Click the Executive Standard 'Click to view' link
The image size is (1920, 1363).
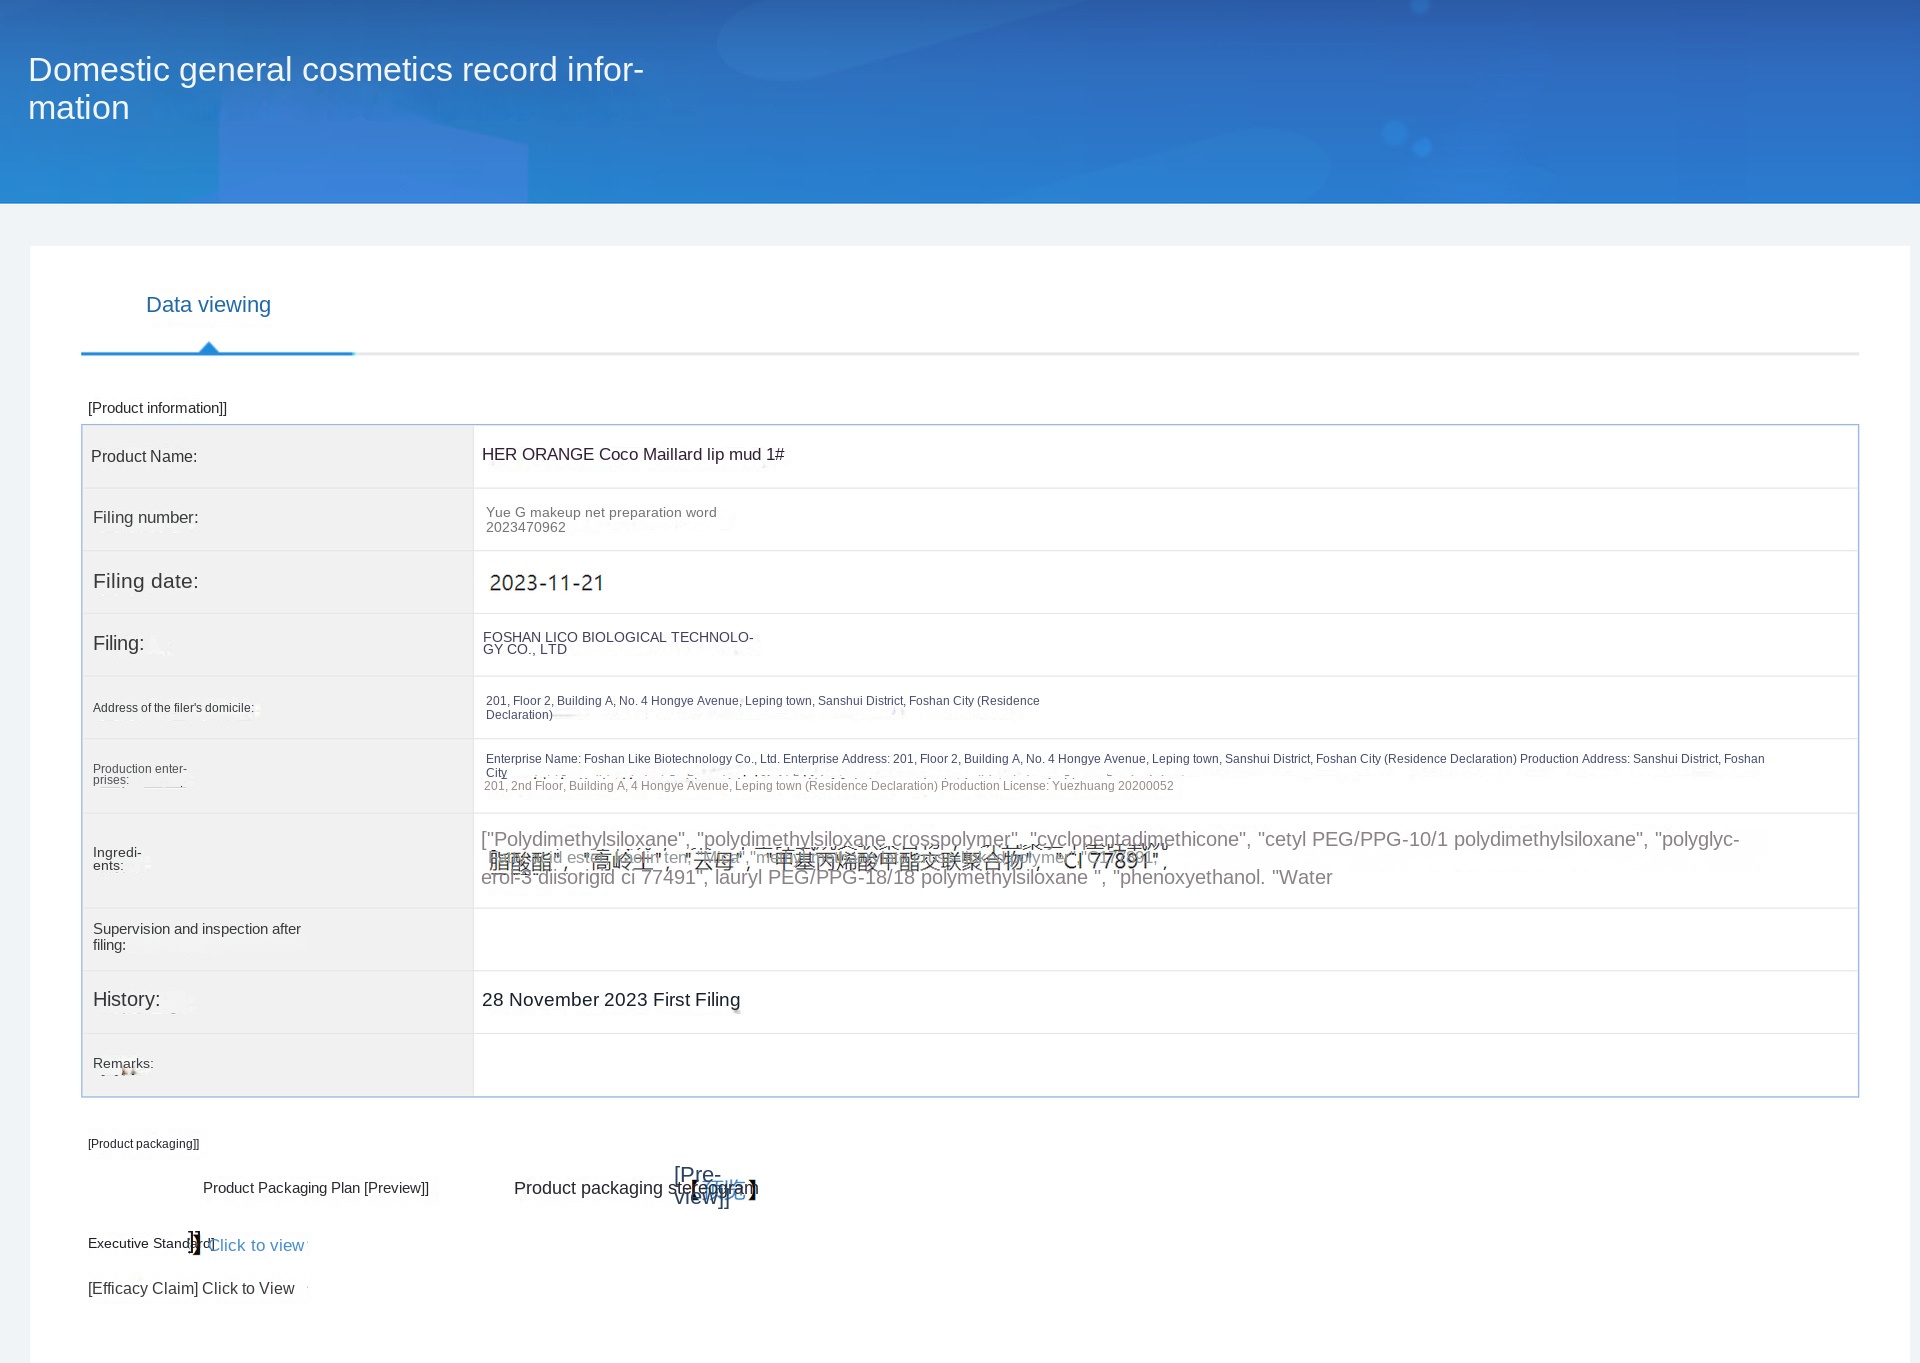click(x=257, y=1245)
